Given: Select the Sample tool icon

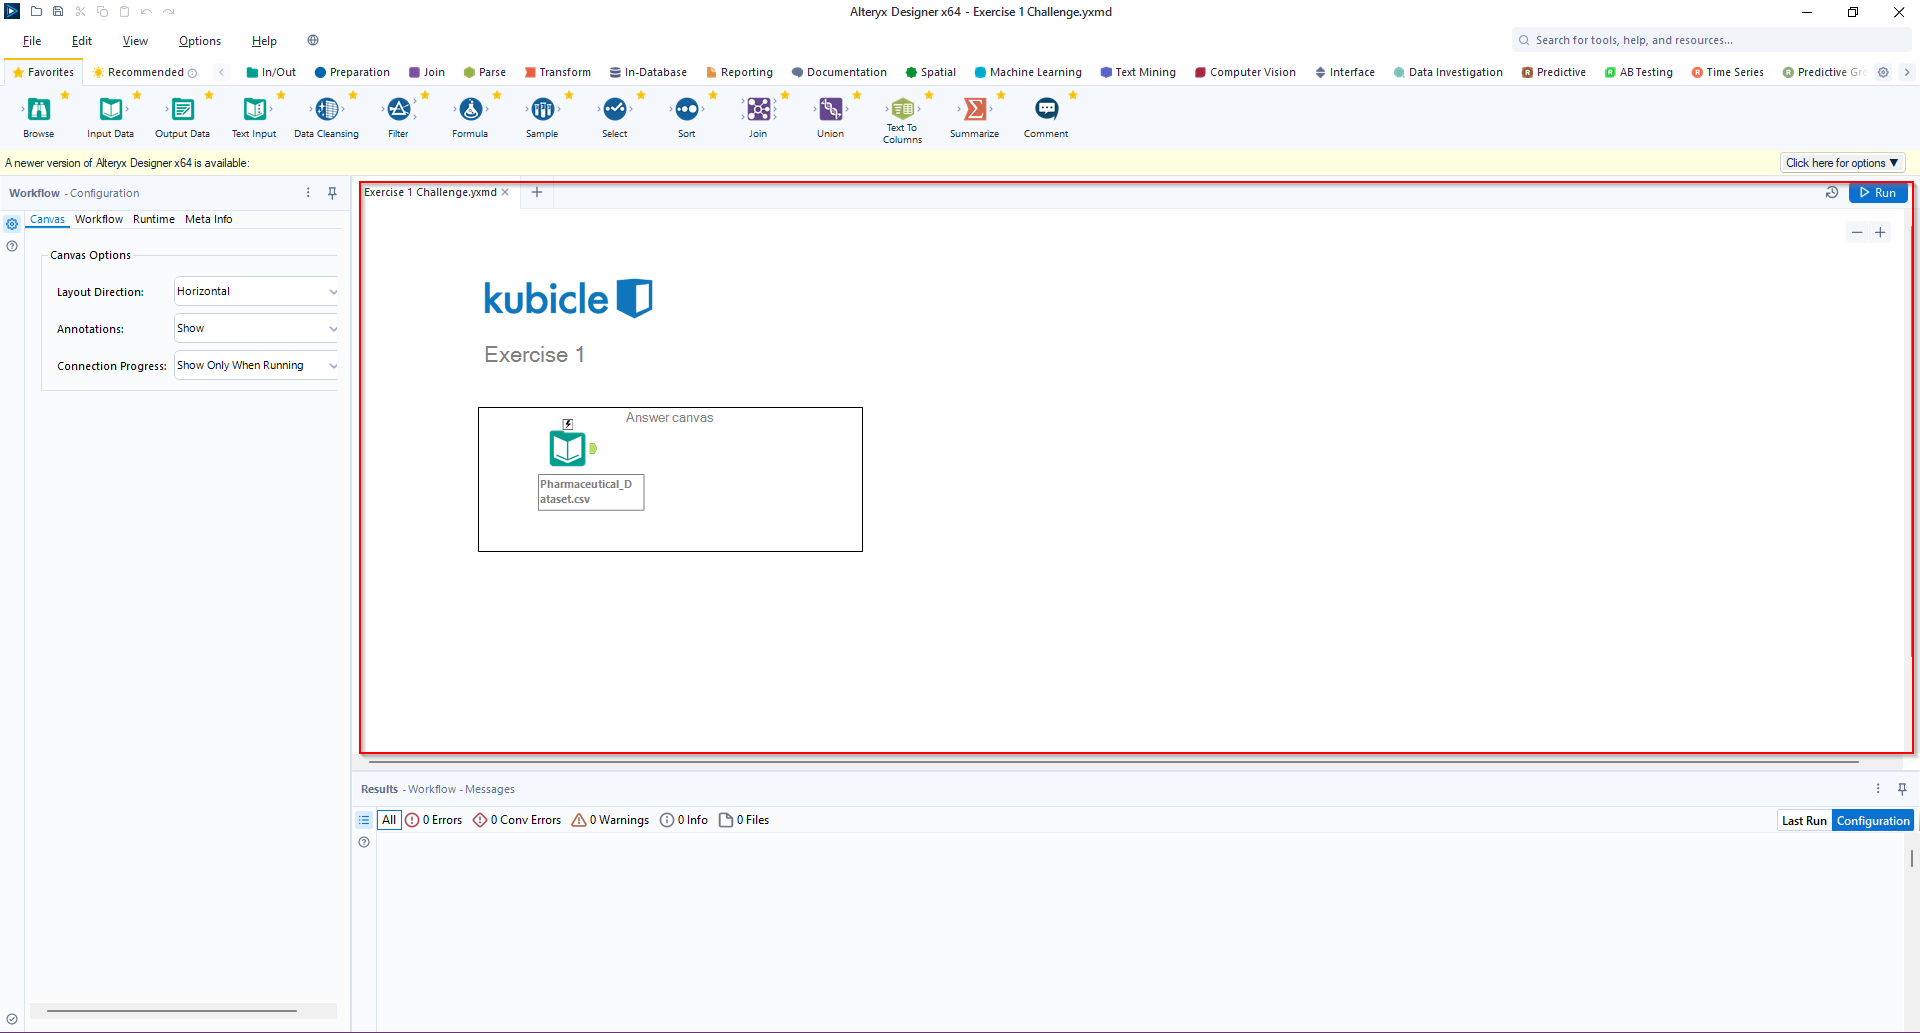Looking at the screenshot, I should 543,109.
